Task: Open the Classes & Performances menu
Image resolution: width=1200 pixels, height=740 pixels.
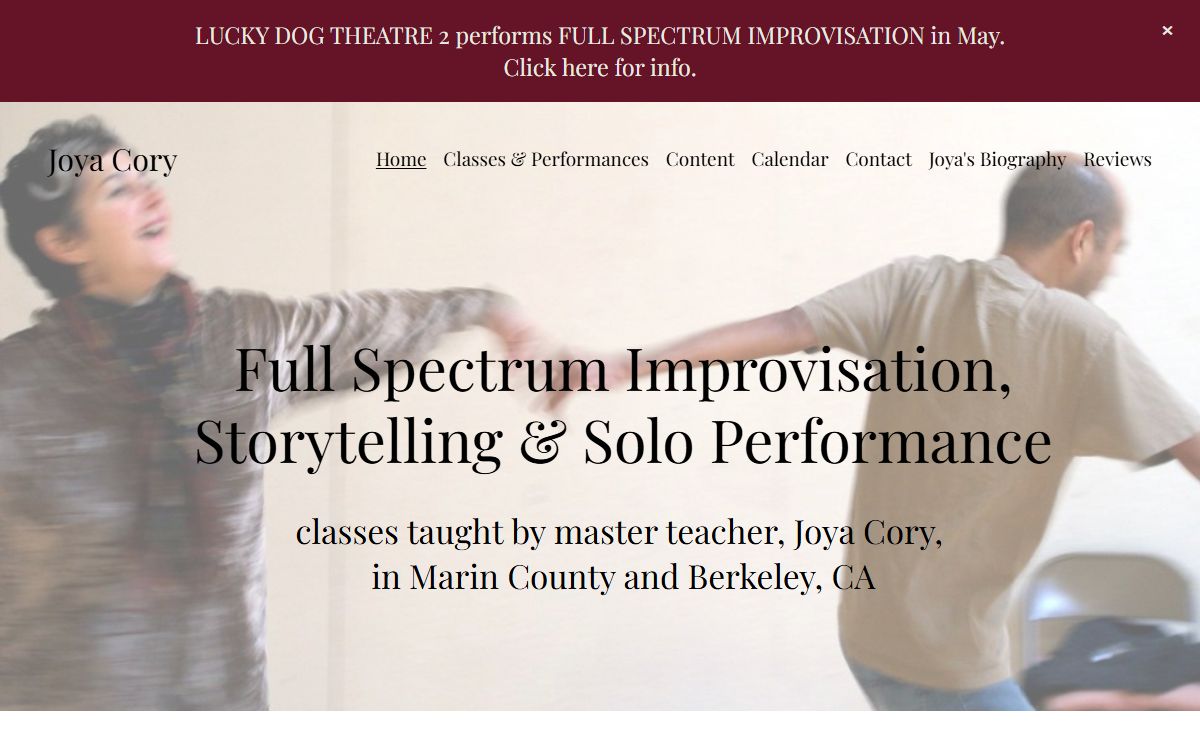Action: (x=546, y=159)
